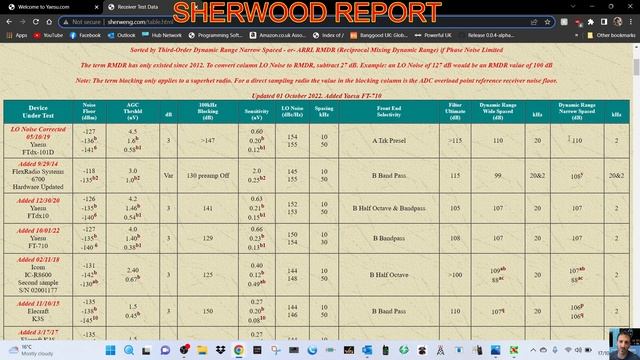Bookmark this page with the star icon
The image size is (640, 360).
[547, 22]
